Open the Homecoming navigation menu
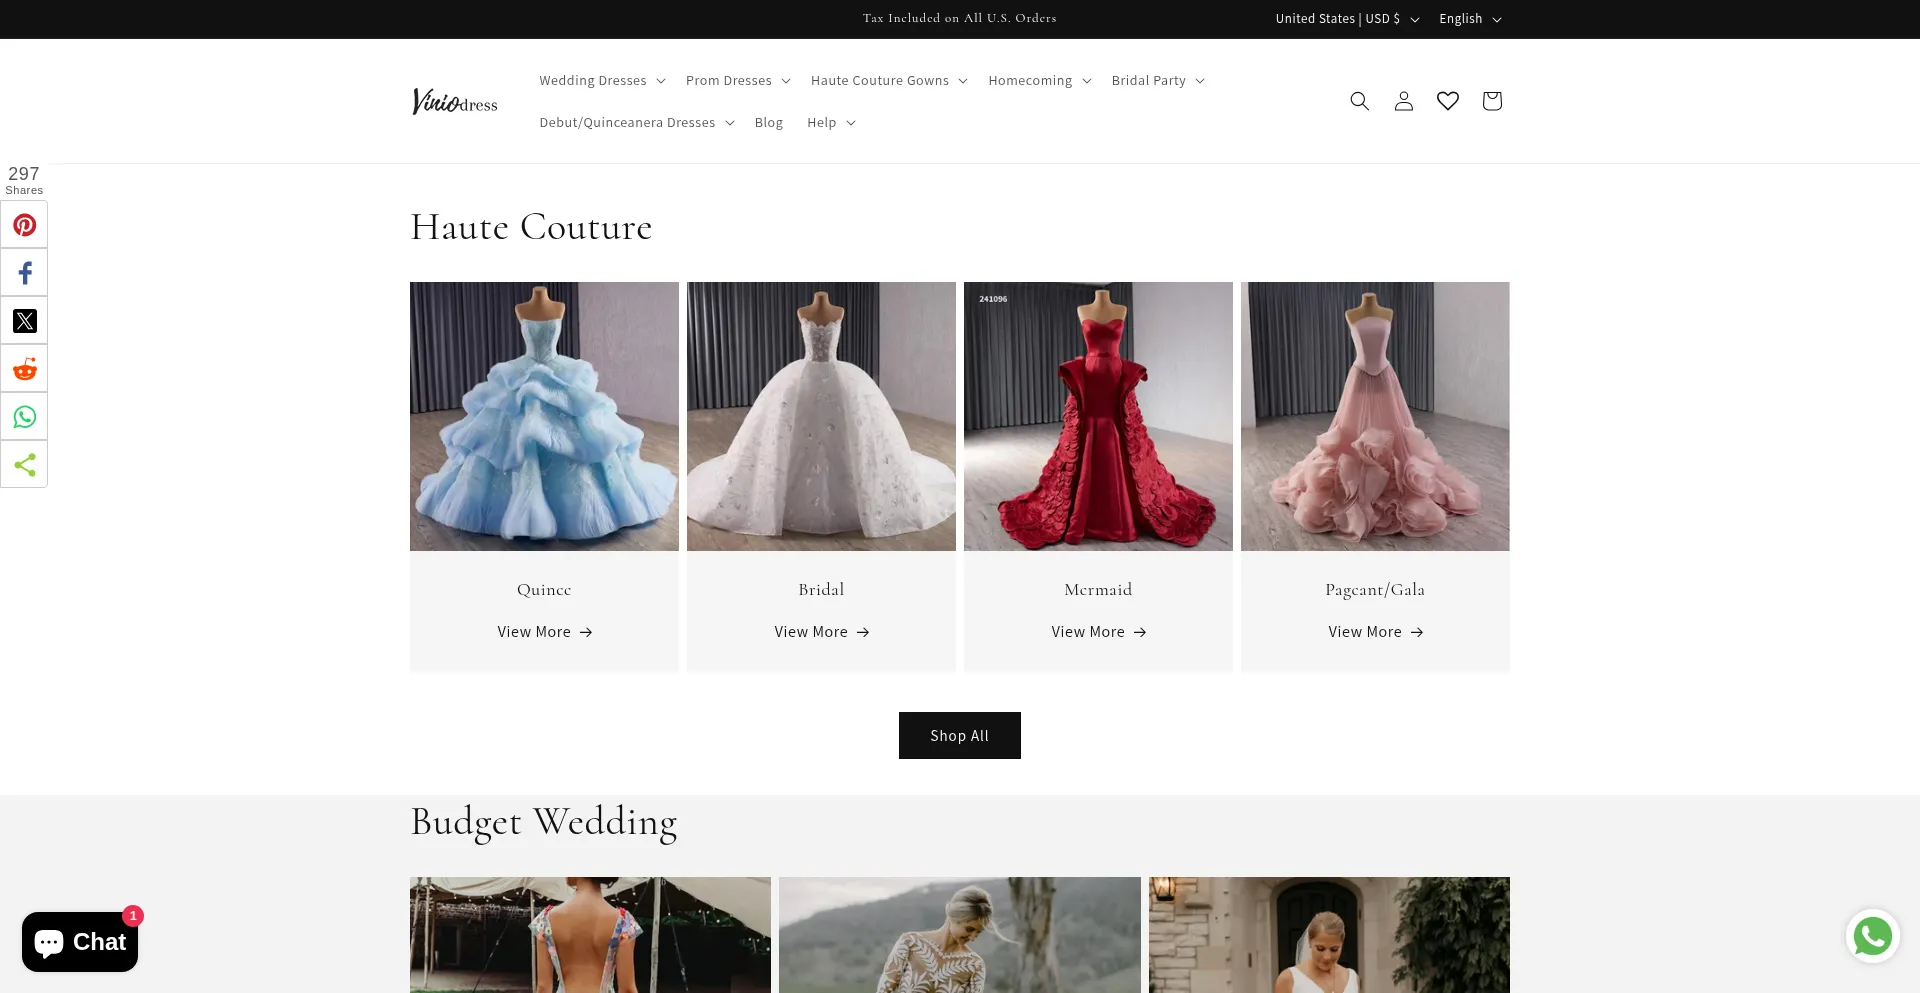 click(x=1039, y=81)
